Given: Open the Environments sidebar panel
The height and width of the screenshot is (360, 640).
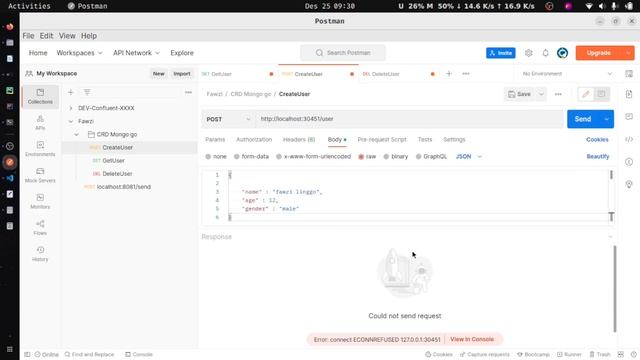Looking at the screenshot, I should [40, 149].
